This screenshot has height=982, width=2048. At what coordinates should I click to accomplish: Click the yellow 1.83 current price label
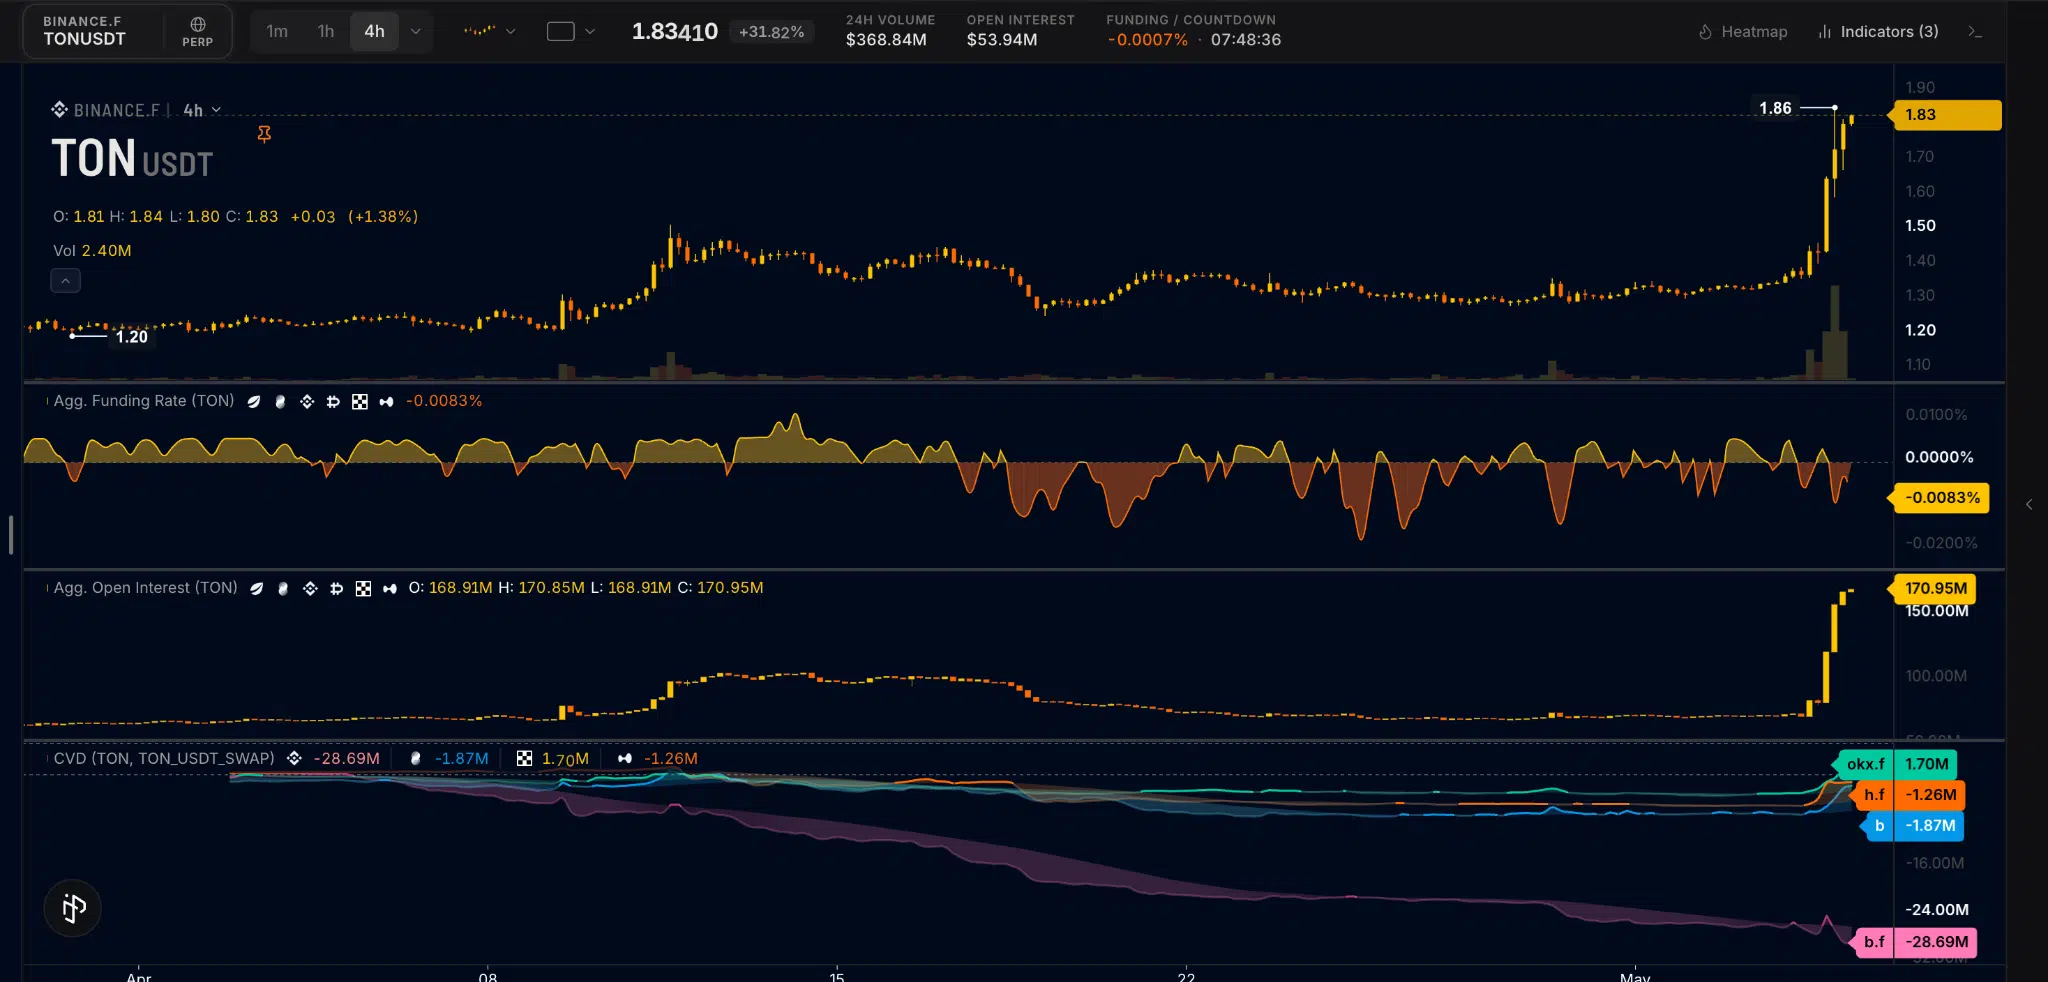coord(1944,115)
